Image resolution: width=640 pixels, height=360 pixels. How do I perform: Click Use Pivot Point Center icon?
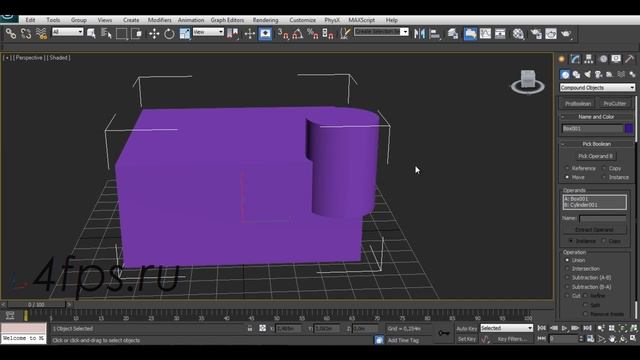coord(233,33)
